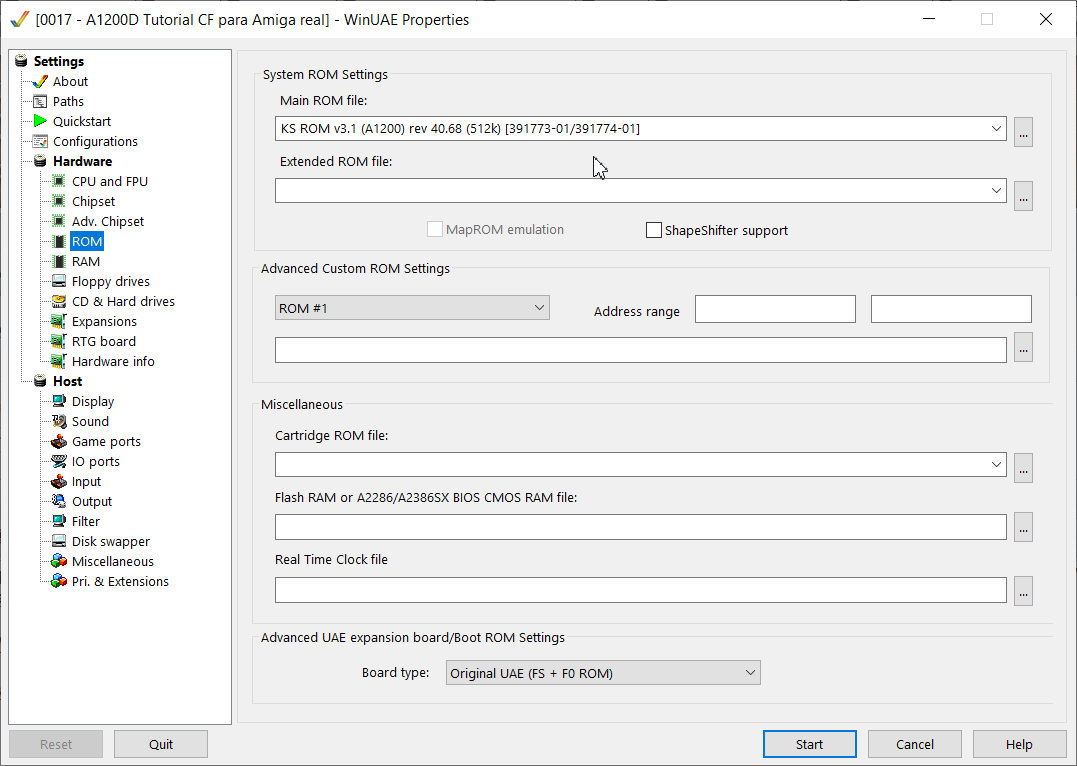Image resolution: width=1077 pixels, height=766 pixels.
Task: Click the RTG board icon
Action: pyautogui.click(x=59, y=341)
